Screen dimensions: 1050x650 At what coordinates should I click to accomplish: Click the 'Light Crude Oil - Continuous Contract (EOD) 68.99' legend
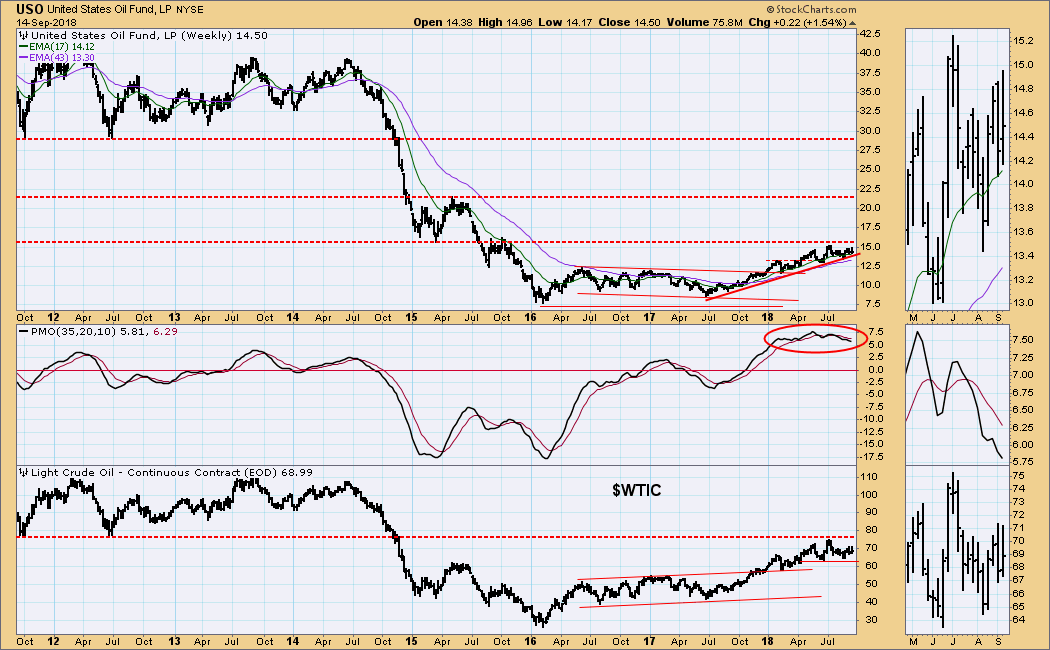(x=172, y=473)
